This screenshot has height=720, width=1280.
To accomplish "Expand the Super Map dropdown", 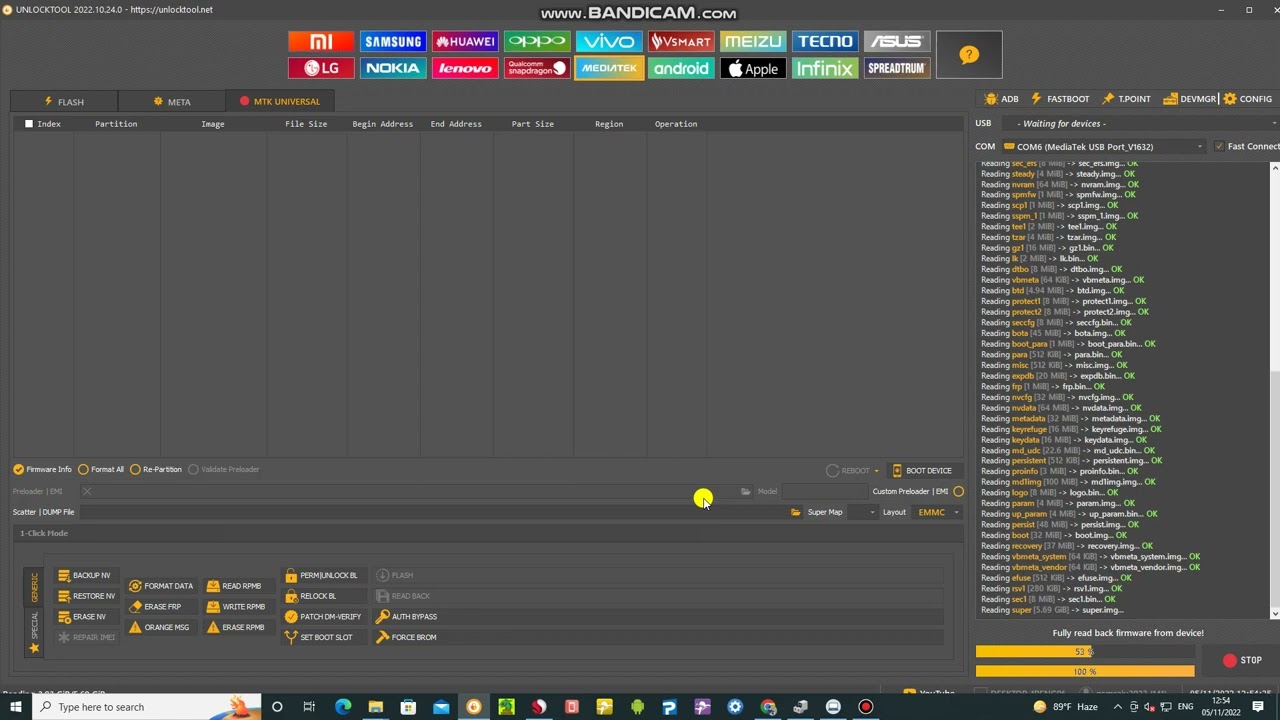I will (872, 512).
